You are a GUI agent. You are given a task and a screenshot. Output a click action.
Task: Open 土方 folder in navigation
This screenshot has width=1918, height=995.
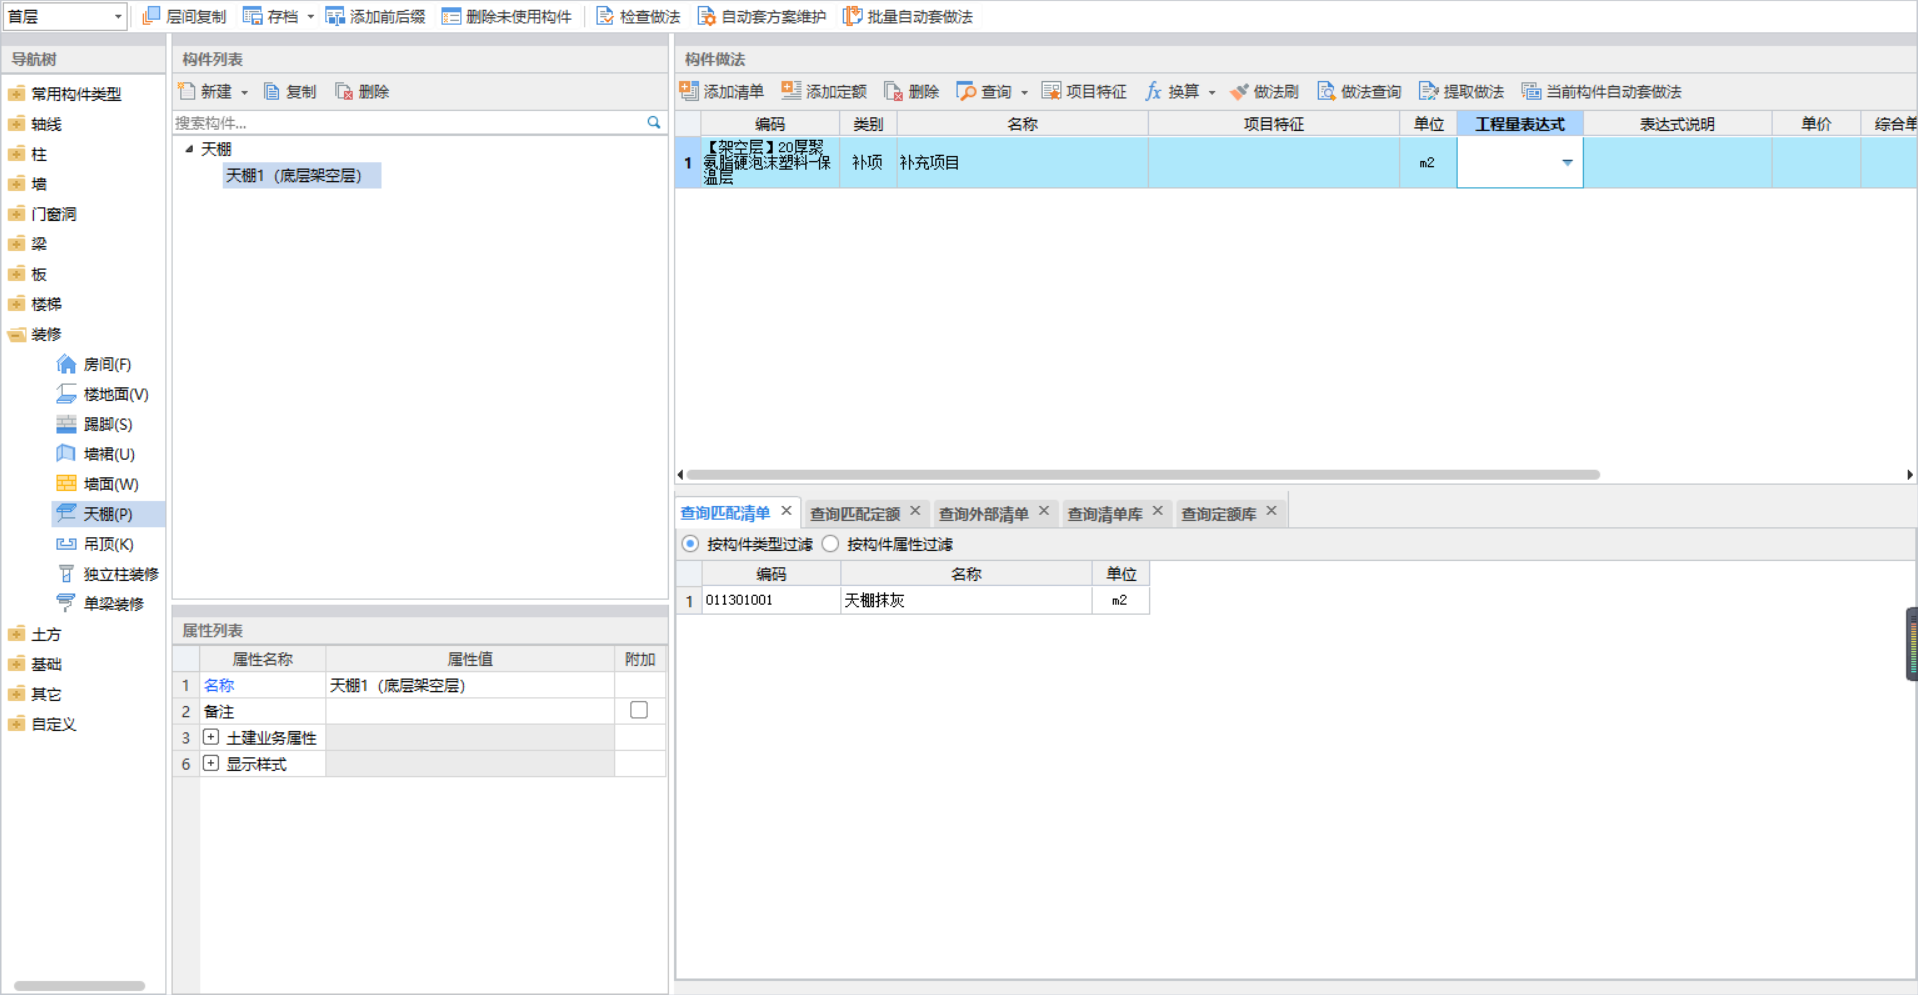35,634
